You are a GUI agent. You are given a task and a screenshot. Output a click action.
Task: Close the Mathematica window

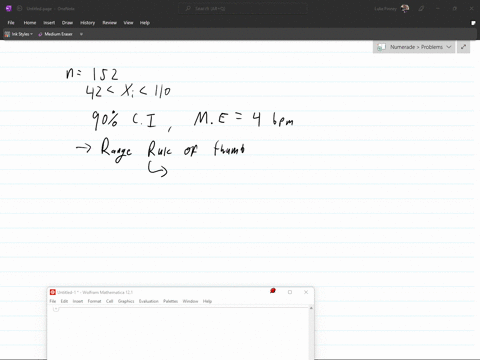(306, 292)
